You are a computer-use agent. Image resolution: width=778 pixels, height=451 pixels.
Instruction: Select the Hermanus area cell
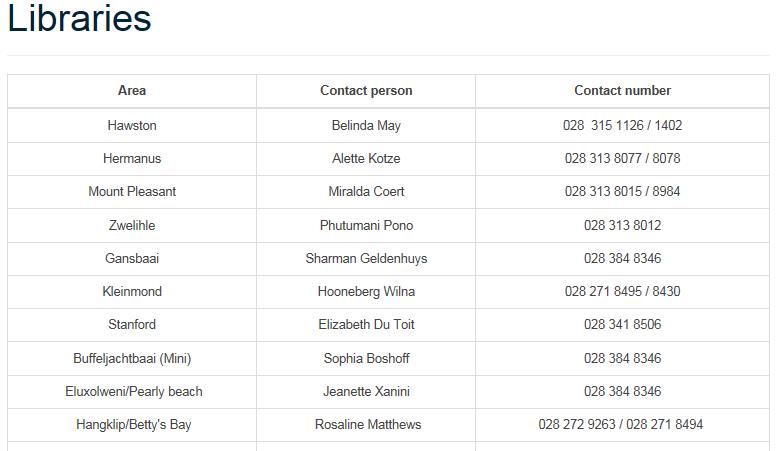(x=132, y=159)
